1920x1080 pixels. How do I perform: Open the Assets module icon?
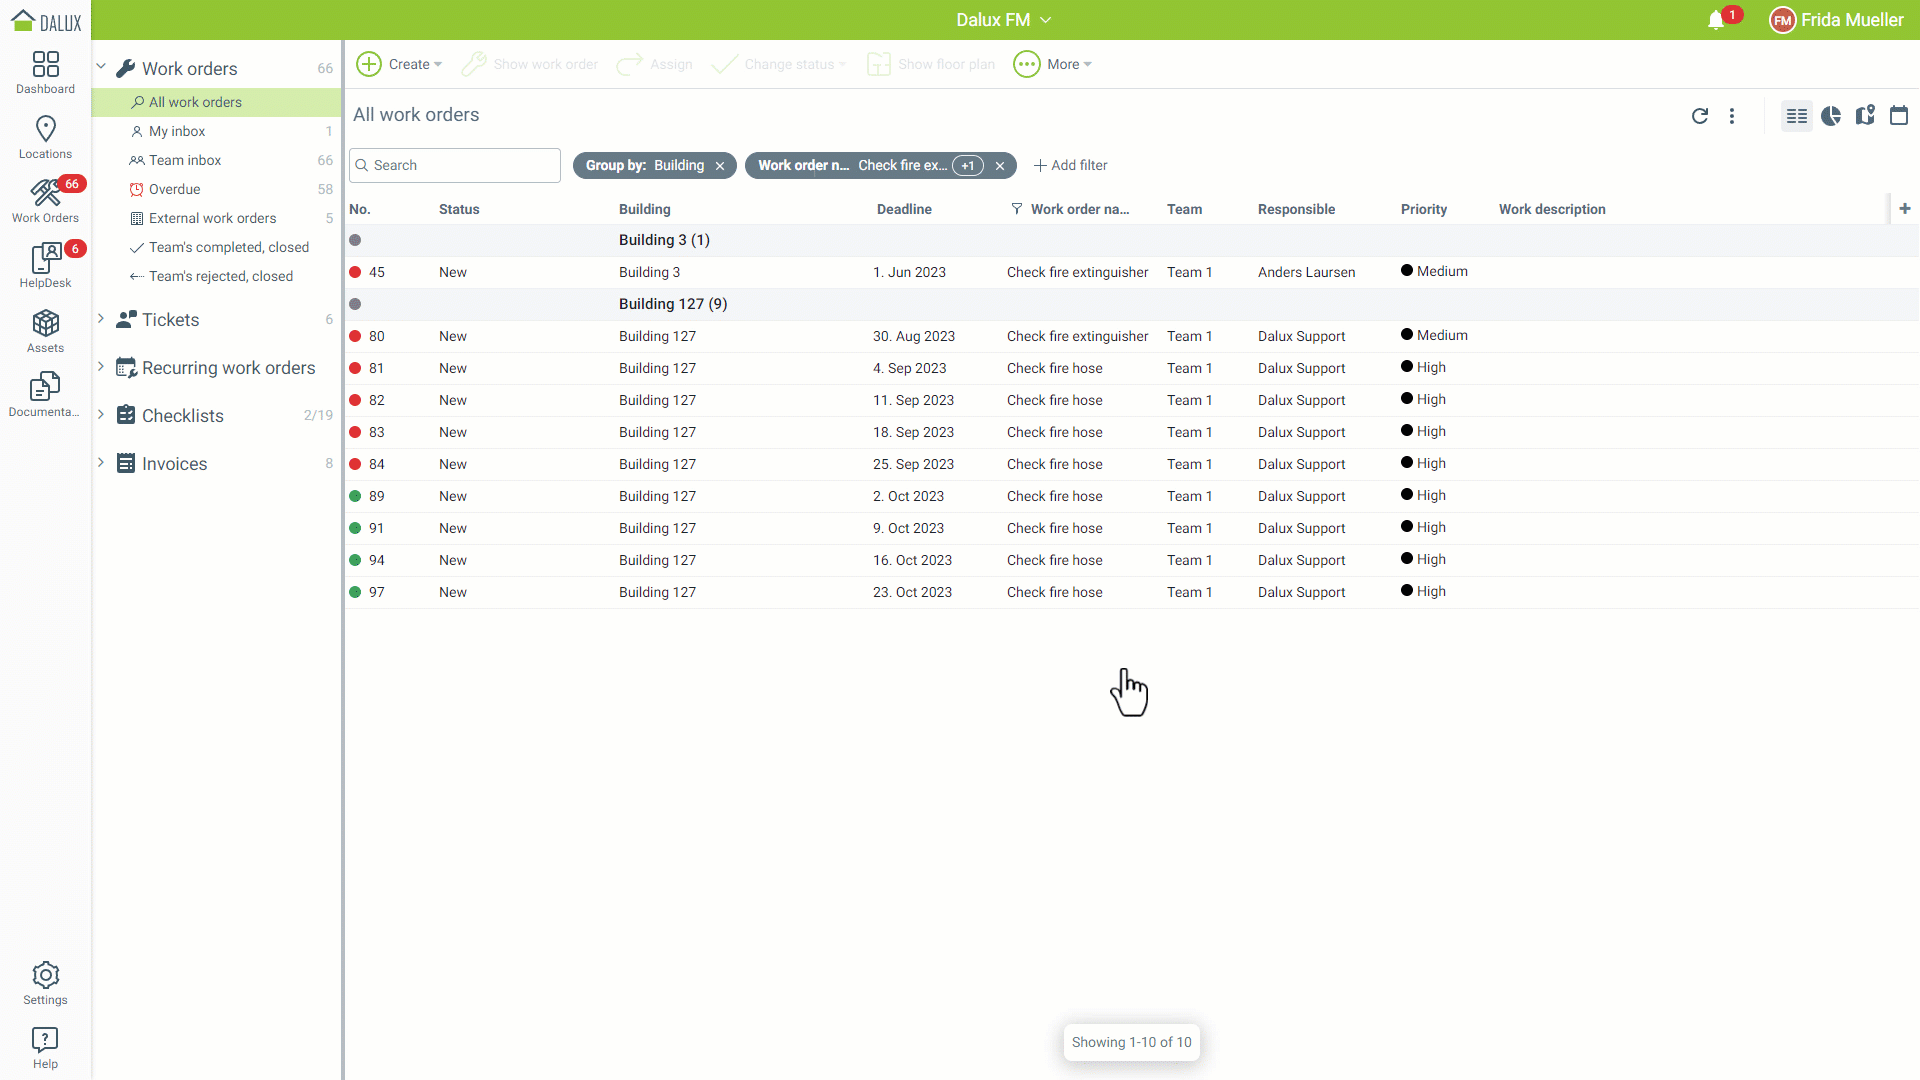point(45,331)
